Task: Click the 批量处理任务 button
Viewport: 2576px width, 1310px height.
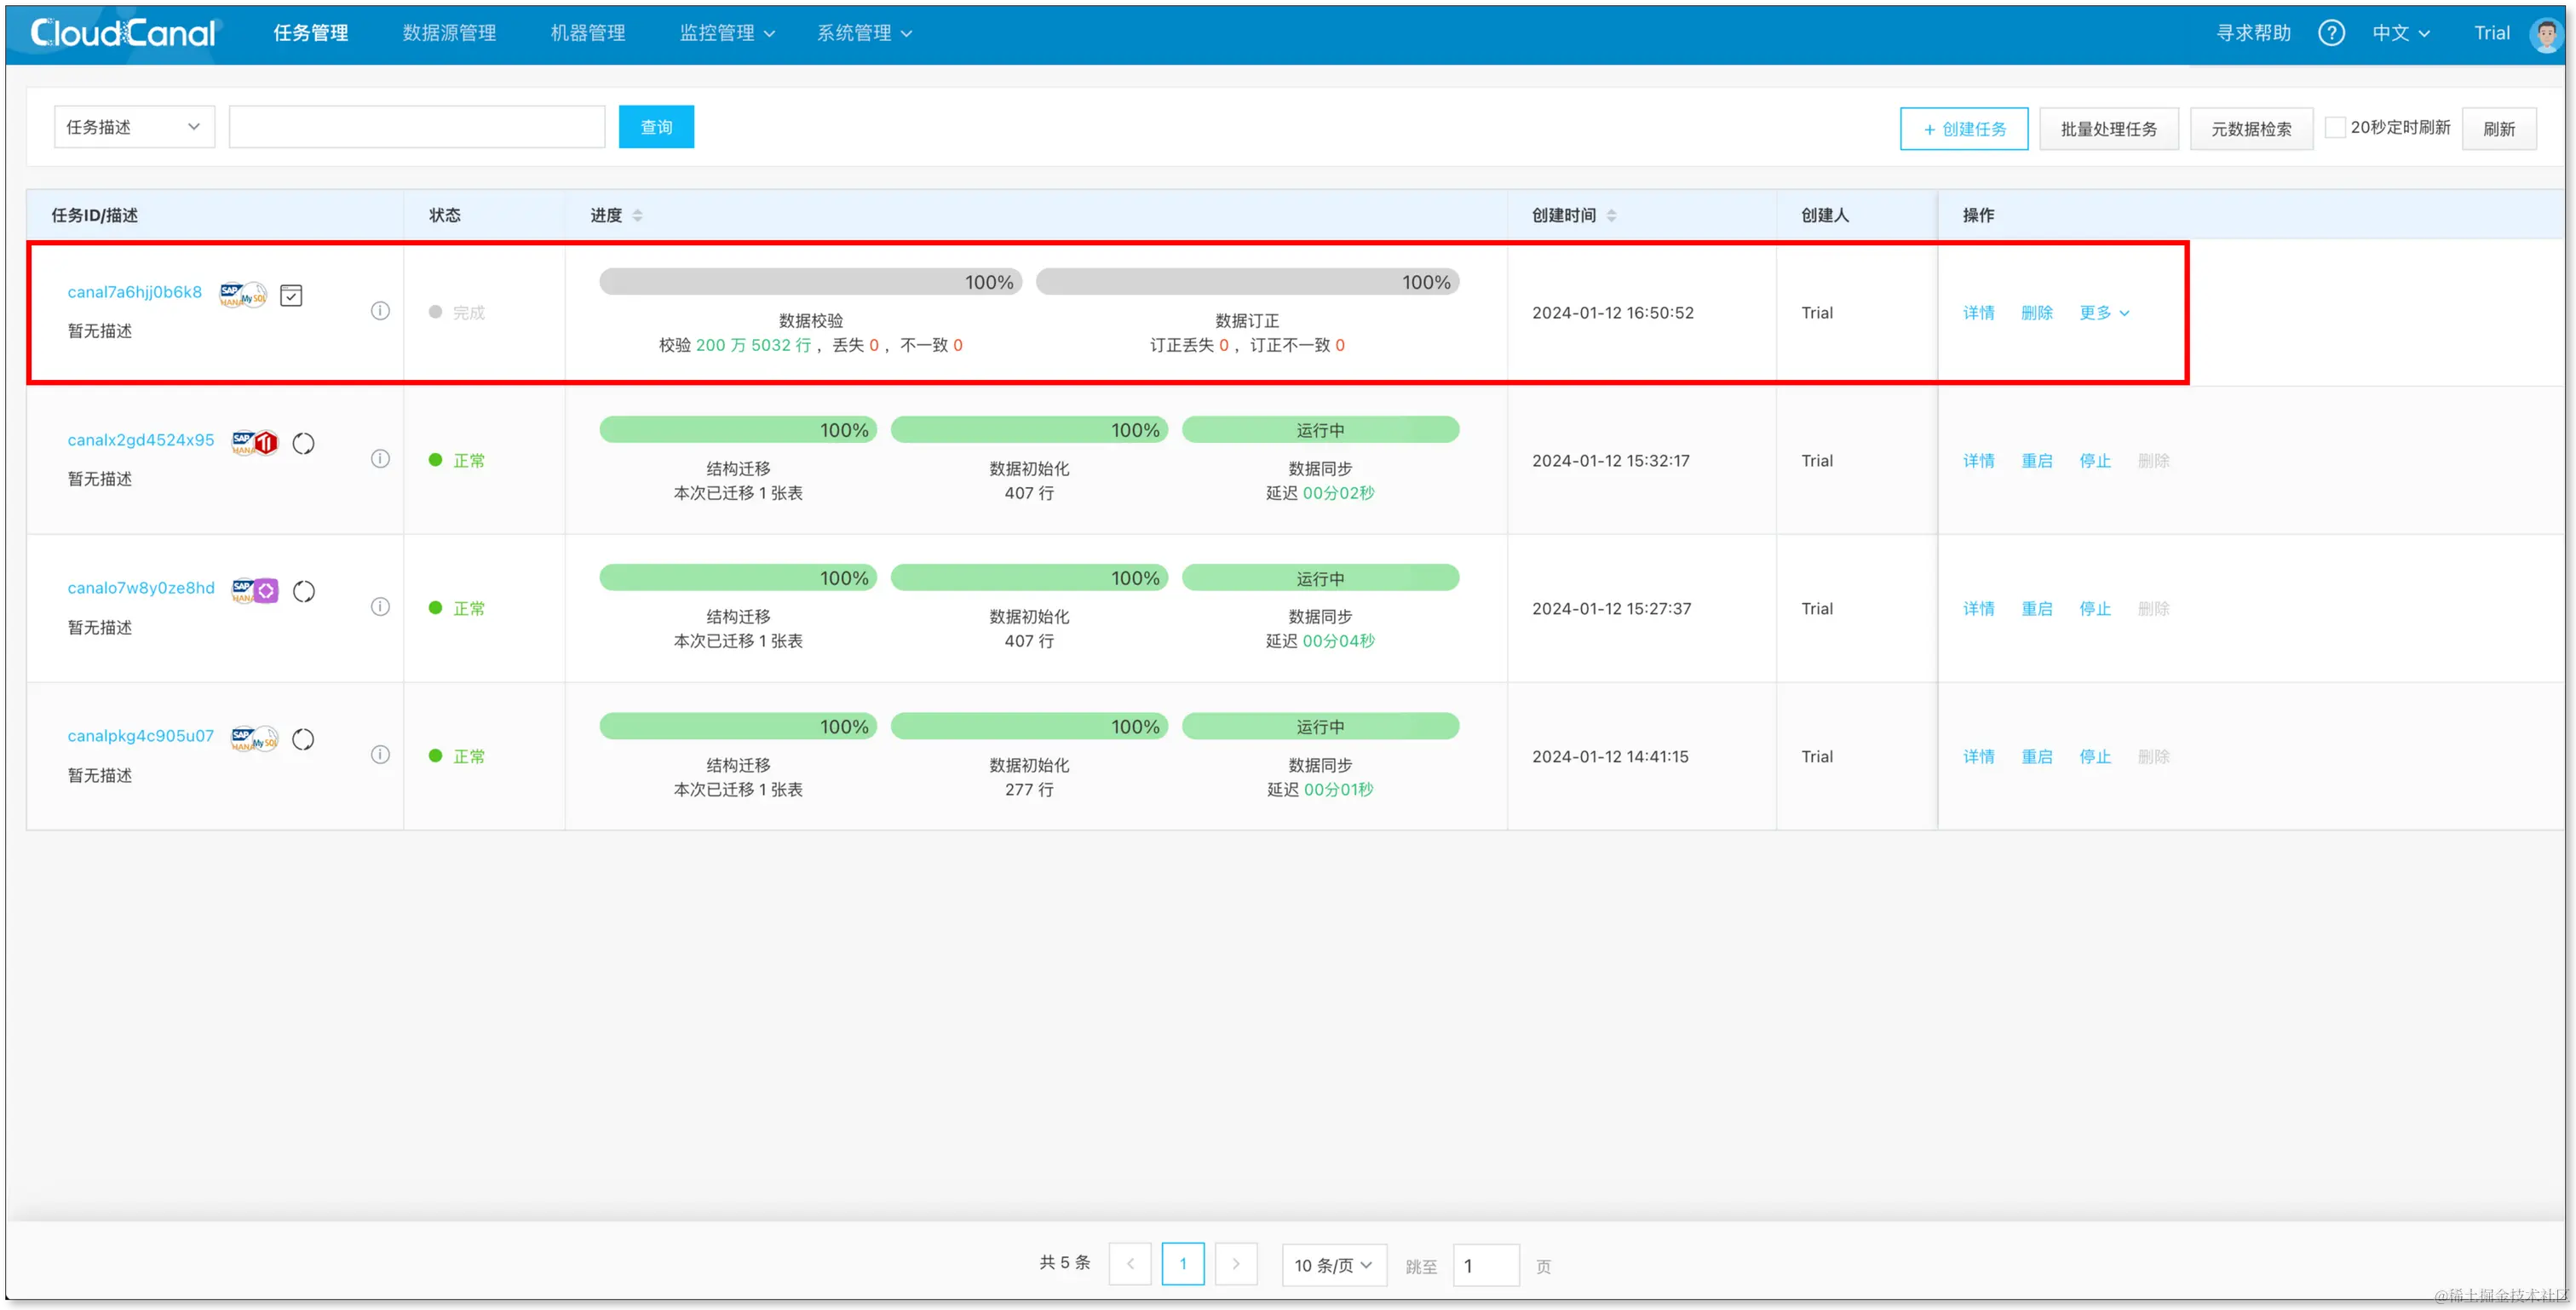Action: pos(2108,128)
